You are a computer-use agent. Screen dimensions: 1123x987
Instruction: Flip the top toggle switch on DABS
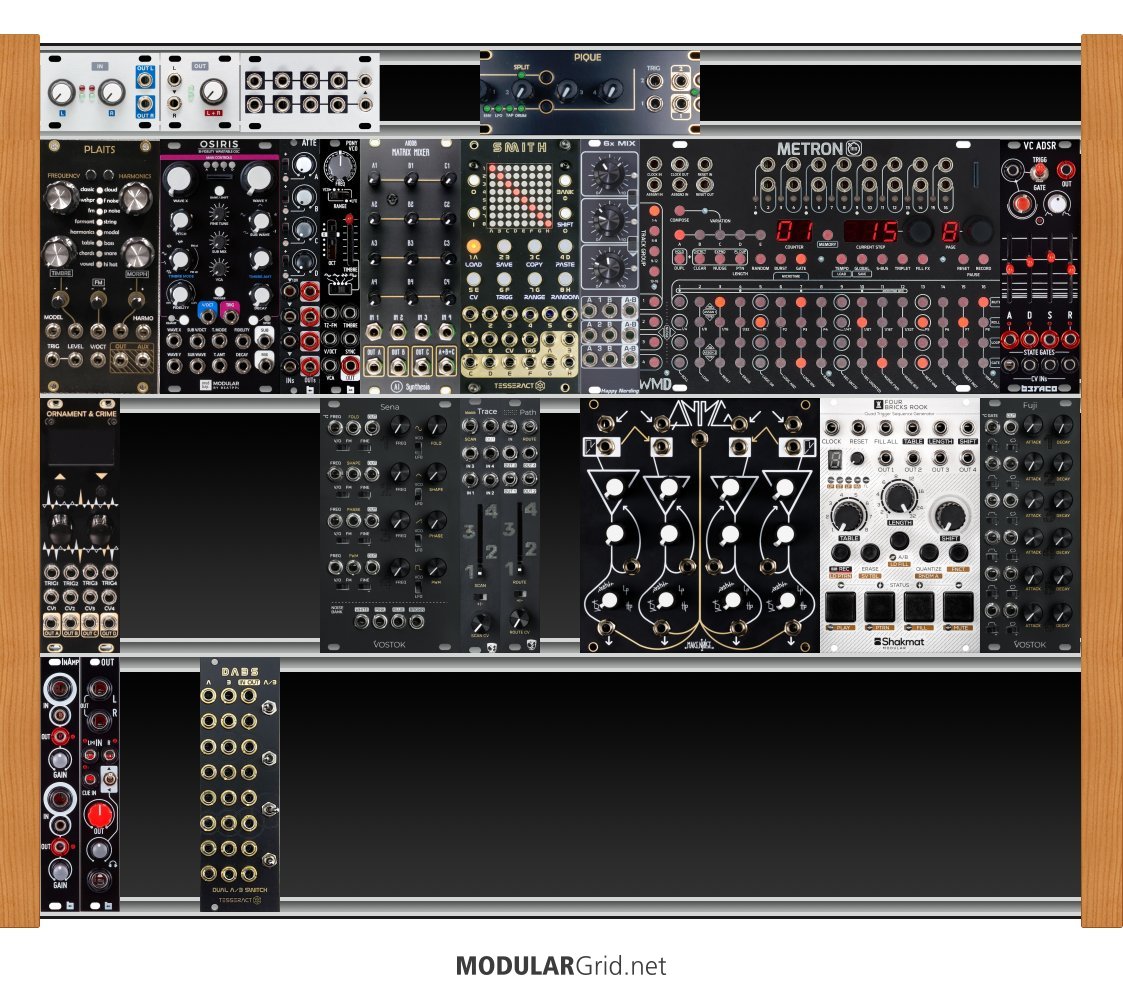click(269, 708)
